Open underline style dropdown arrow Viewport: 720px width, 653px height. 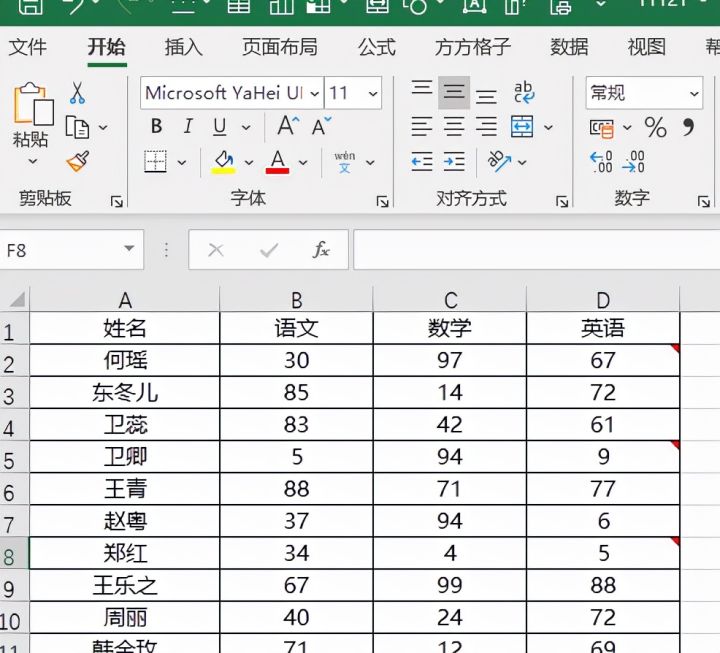tap(246, 127)
